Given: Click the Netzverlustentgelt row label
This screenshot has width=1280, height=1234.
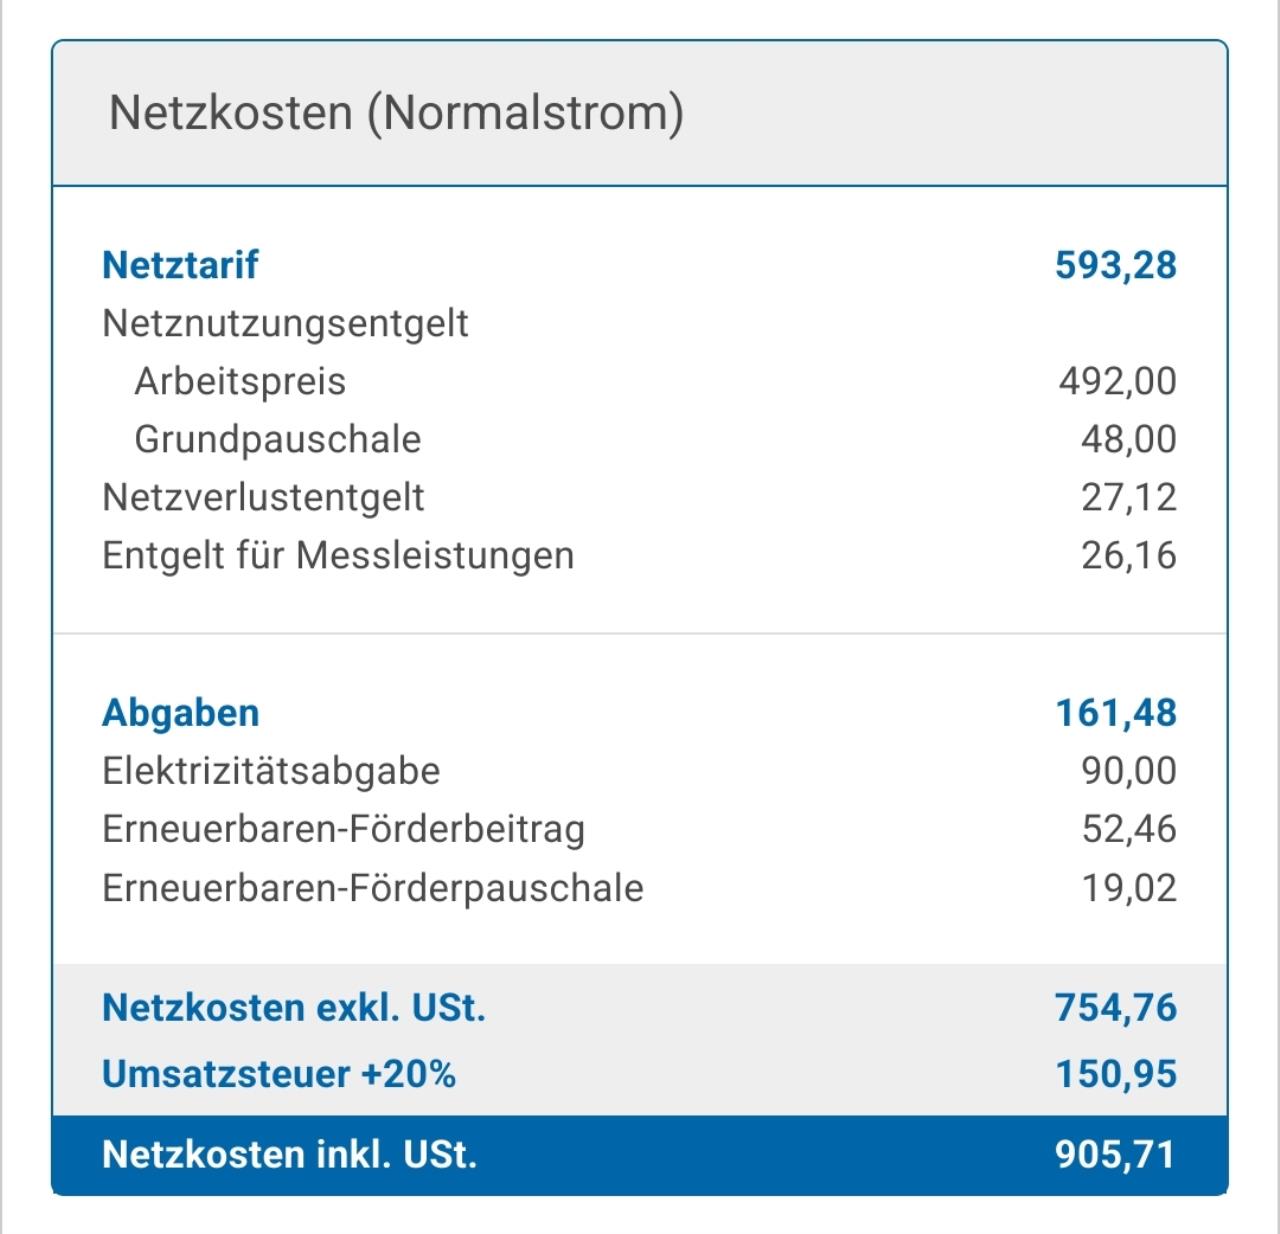Looking at the screenshot, I should point(263,497).
